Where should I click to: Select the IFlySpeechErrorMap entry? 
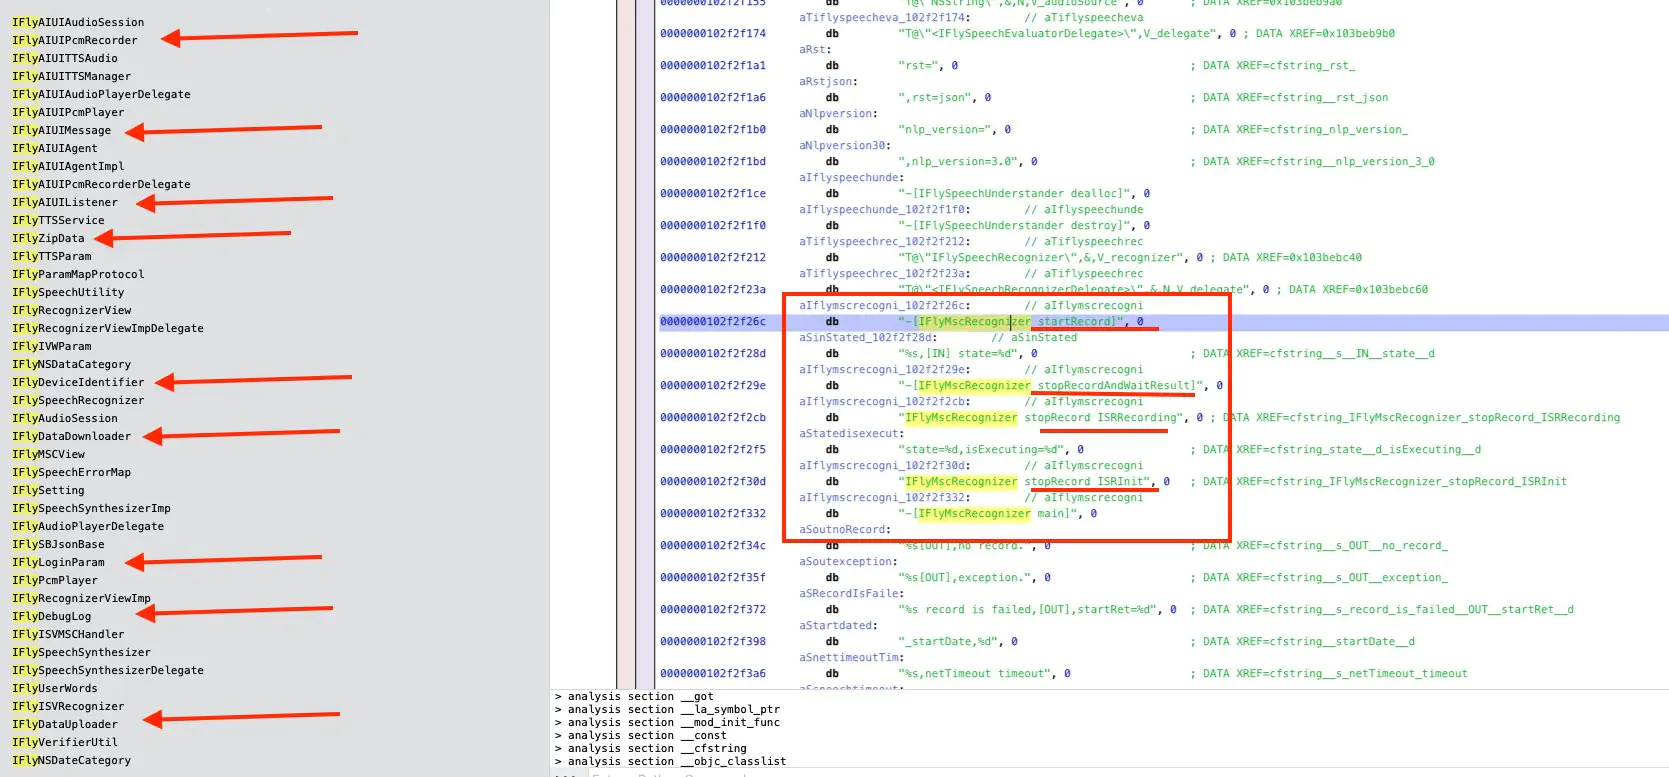pyautogui.click(x=71, y=472)
